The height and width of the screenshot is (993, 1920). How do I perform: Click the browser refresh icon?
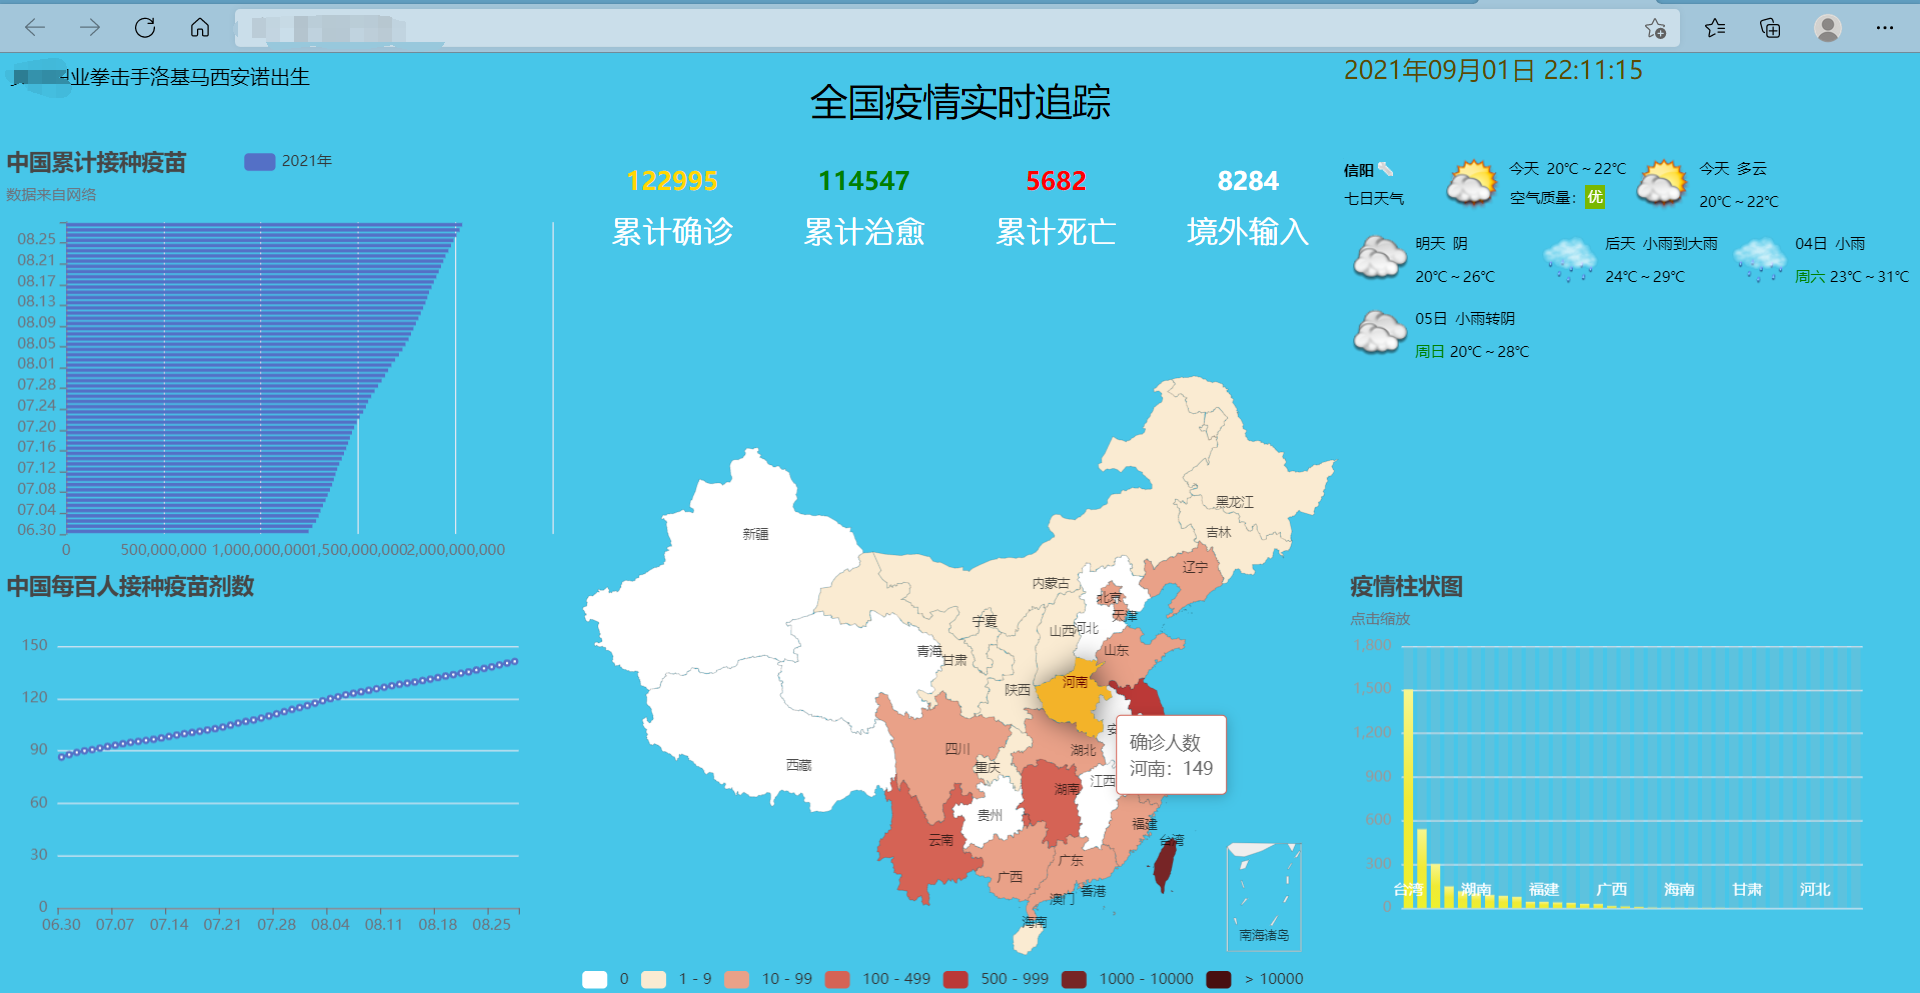145,28
